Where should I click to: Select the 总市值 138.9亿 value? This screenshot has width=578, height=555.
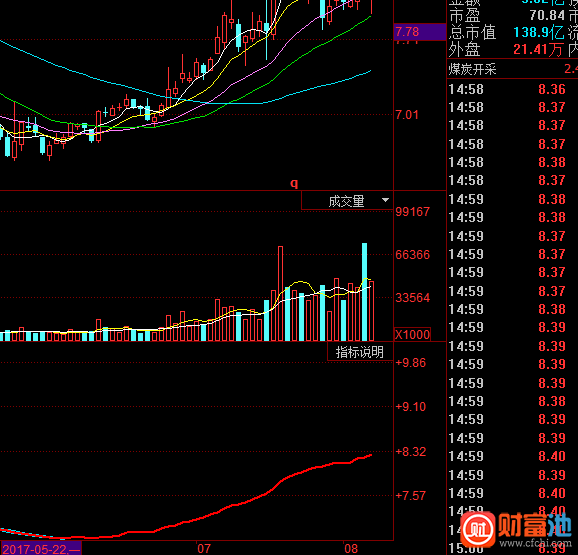point(539,32)
